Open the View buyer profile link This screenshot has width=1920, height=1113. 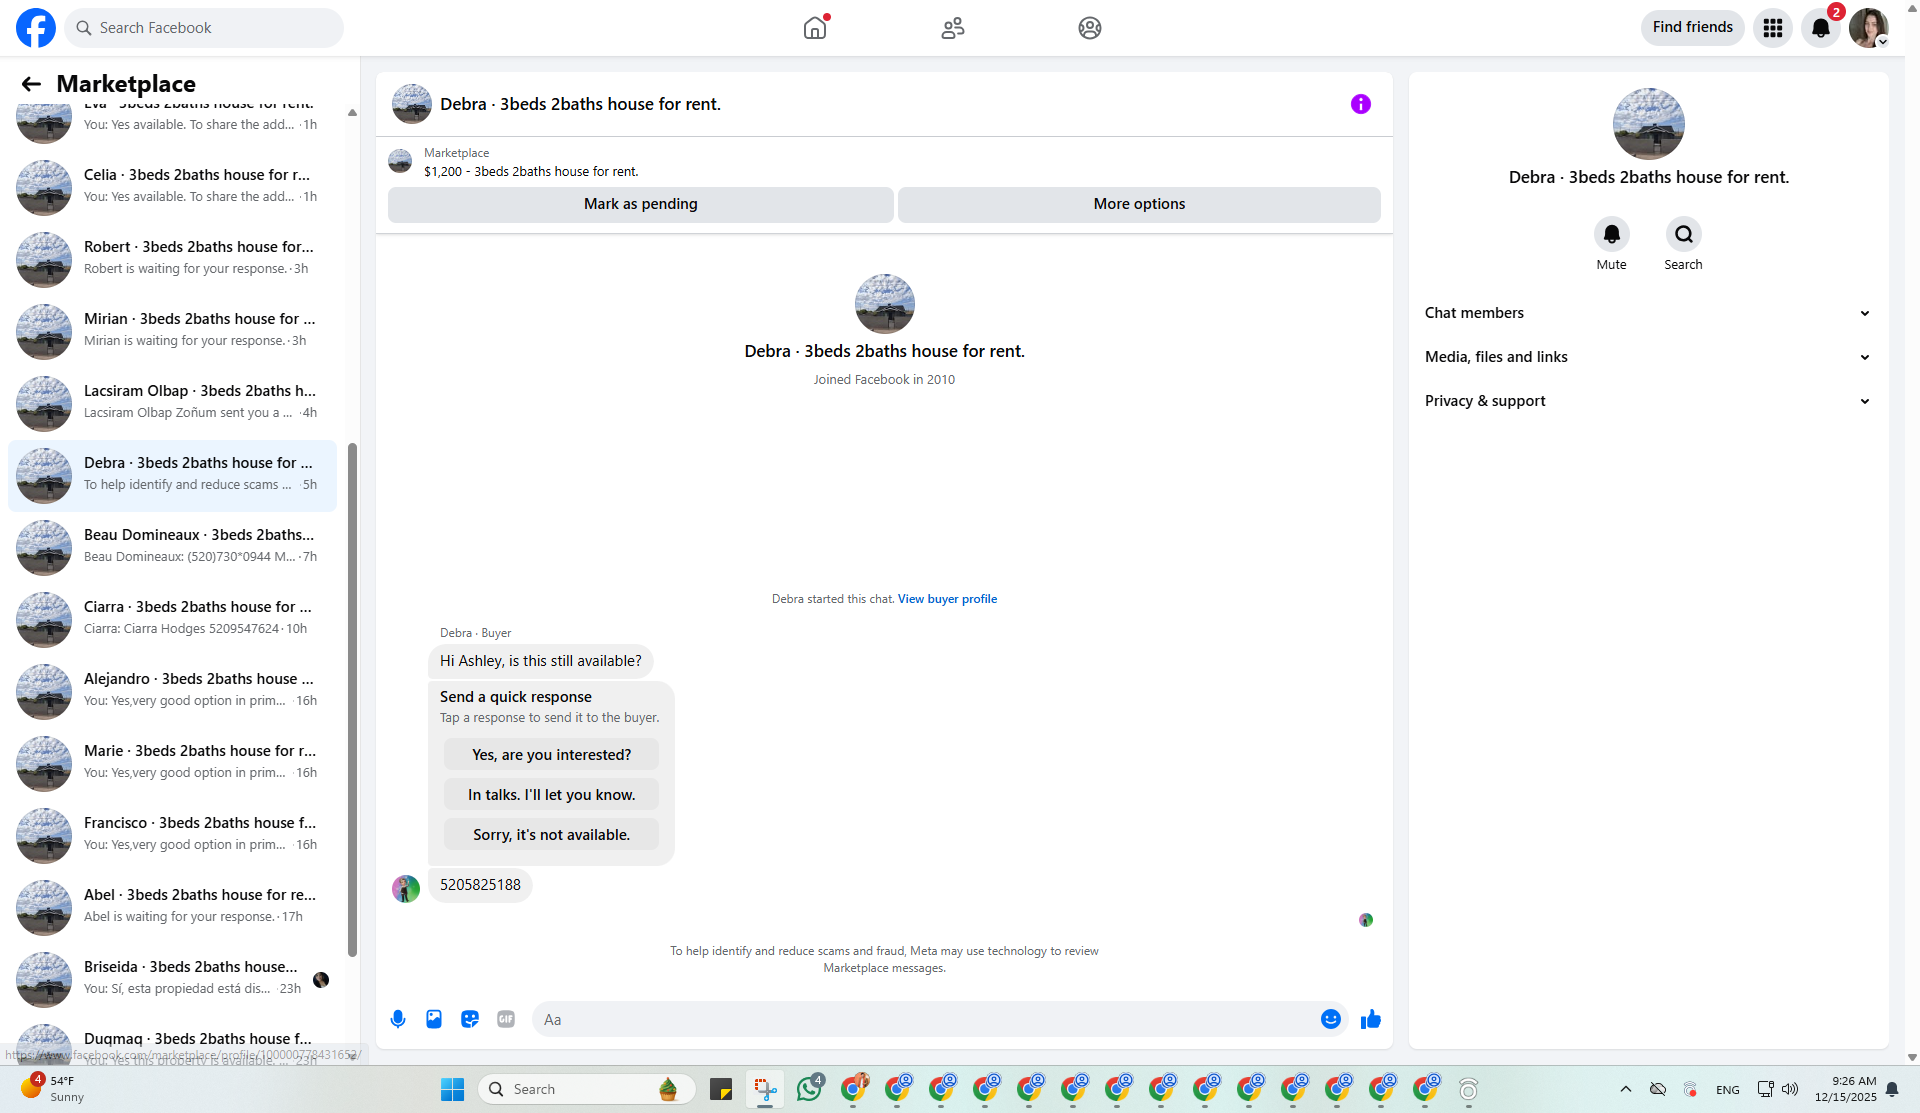[947, 599]
